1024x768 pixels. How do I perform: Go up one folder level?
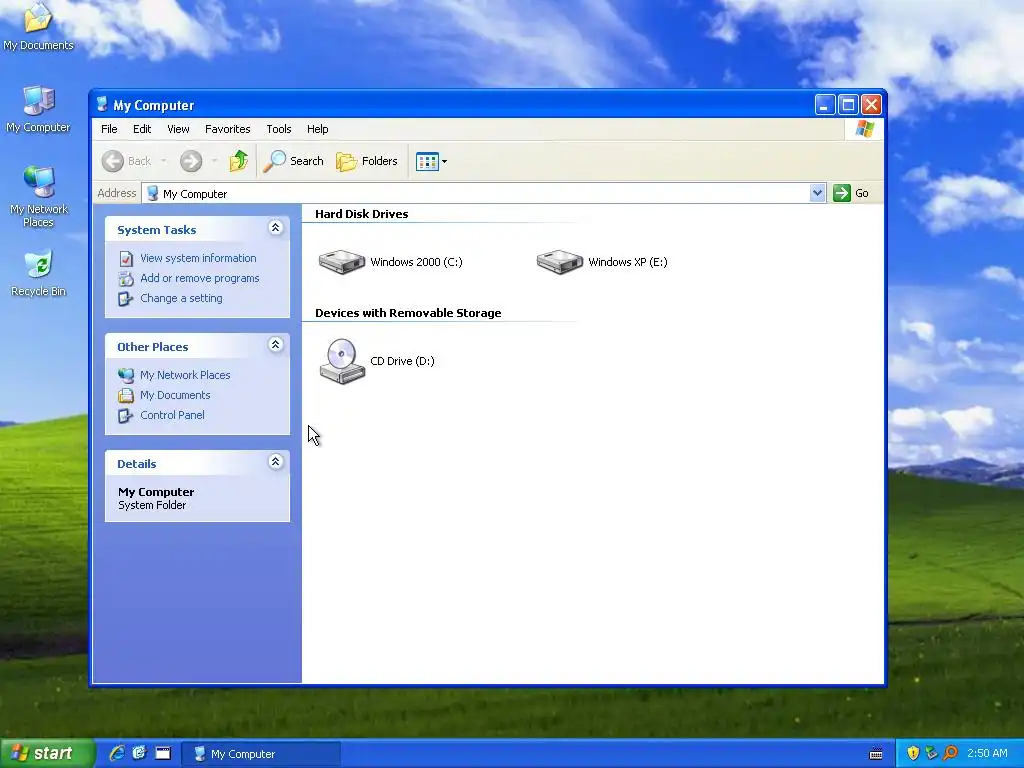click(x=238, y=161)
